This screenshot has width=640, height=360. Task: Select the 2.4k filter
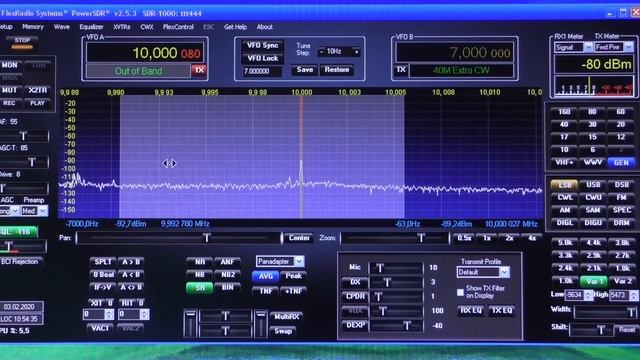[565, 268]
